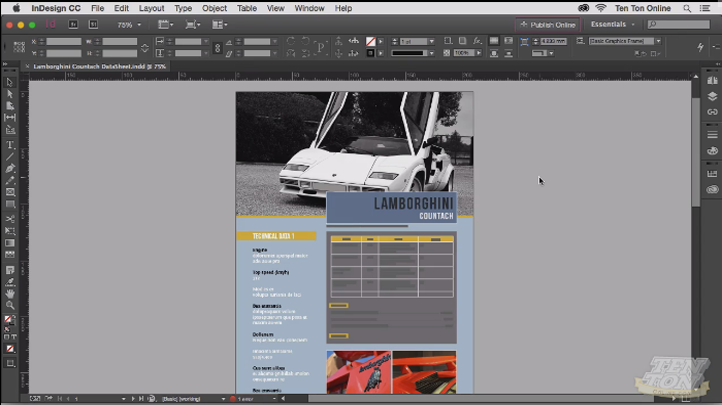The image size is (722, 405).
Task: Select the Pencil tool
Action: tap(10, 180)
